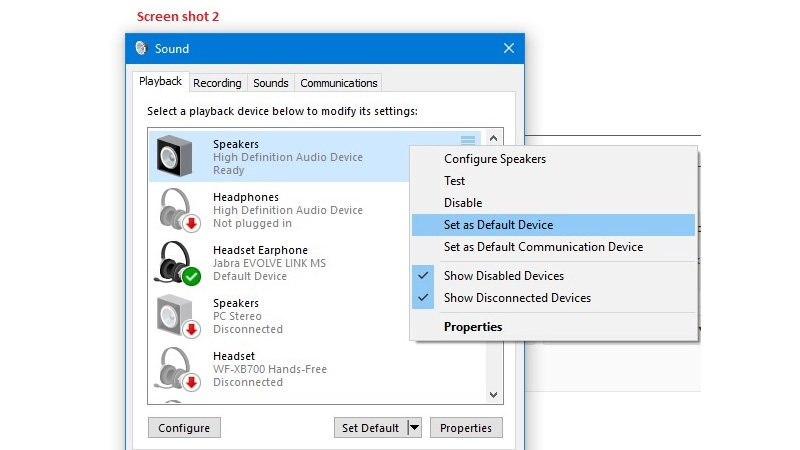Toggle Show Disconnected Devices checkmark

(x=423, y=297)
